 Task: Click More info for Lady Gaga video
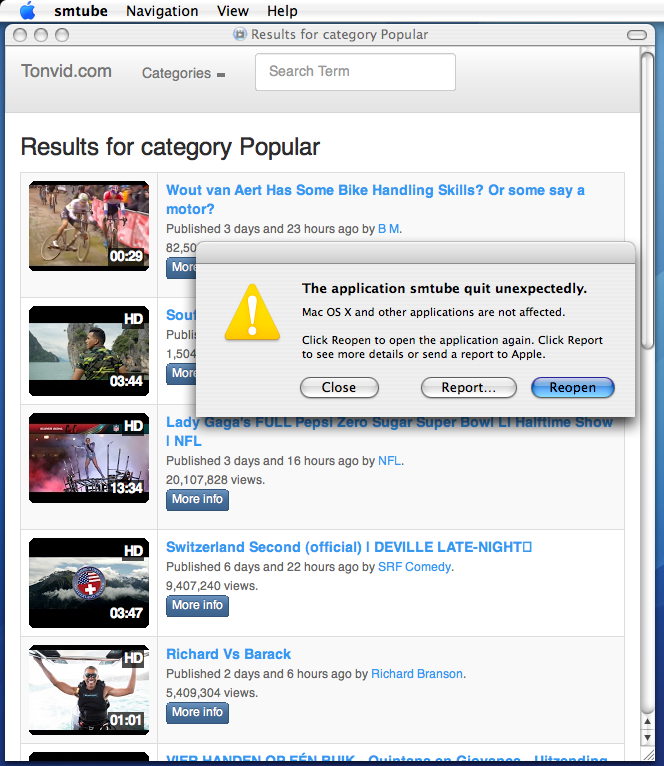point(197,499)
